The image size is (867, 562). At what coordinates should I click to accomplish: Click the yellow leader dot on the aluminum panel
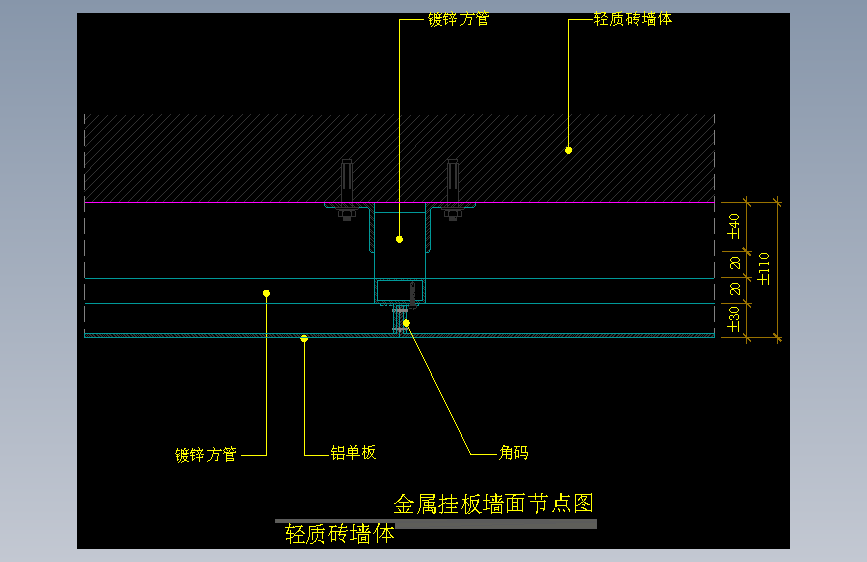[x=304, y=339]
